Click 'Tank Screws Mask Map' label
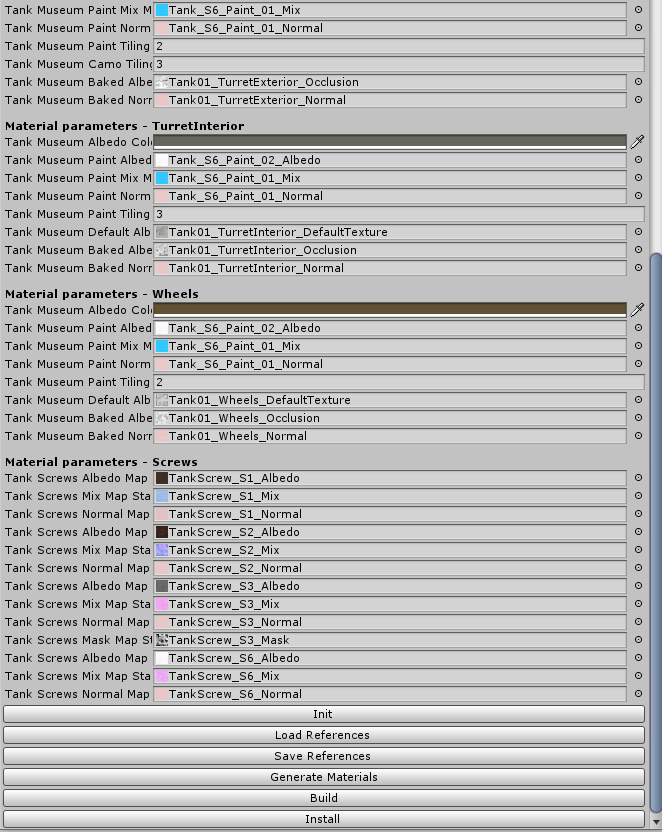This screenshot has height=832, width=662. click(x=79, y=640)
